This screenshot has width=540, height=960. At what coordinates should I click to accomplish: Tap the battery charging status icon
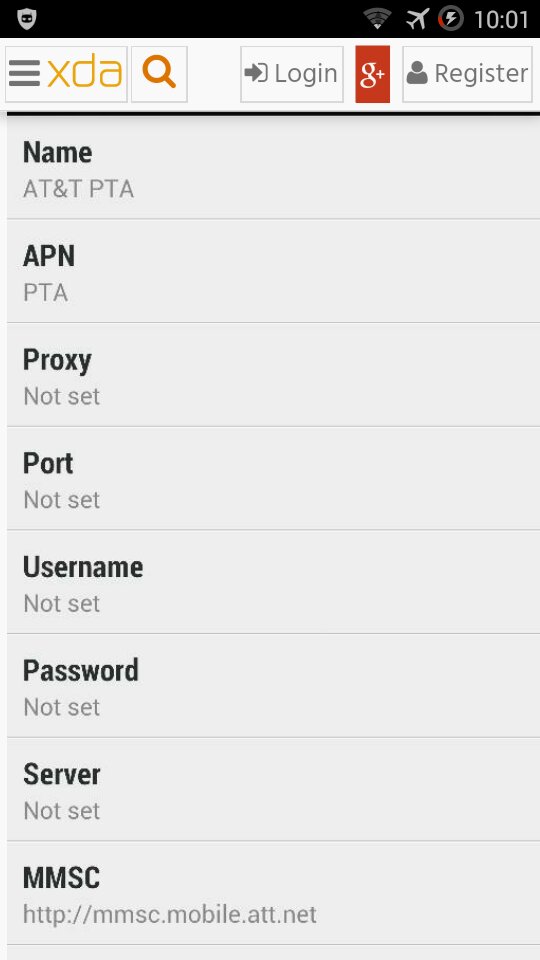tap(451, 18)
